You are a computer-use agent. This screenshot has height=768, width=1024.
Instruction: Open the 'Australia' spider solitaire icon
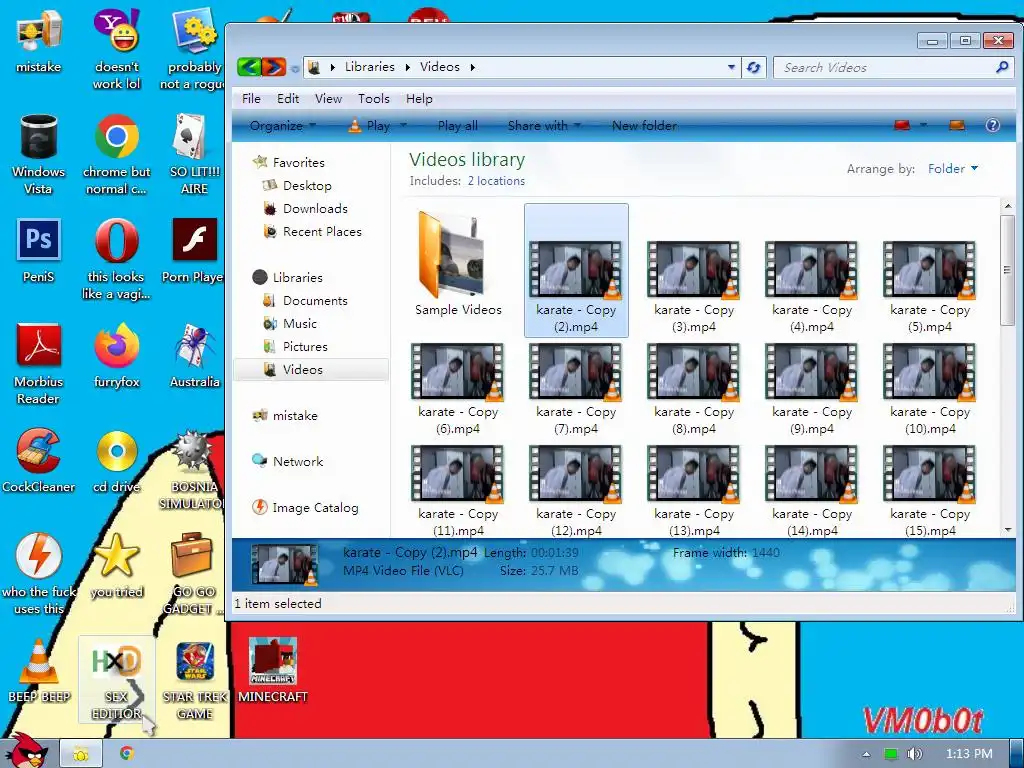193,356
